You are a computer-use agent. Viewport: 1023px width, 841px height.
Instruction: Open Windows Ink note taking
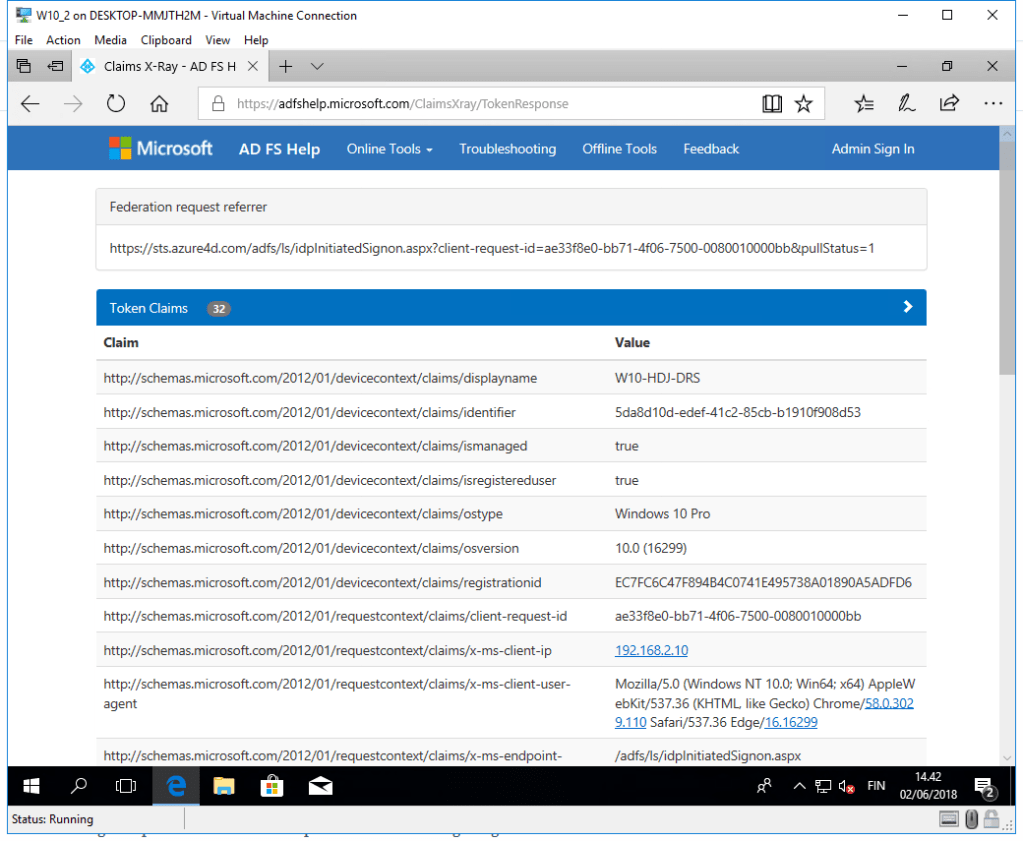coord(906,103)
